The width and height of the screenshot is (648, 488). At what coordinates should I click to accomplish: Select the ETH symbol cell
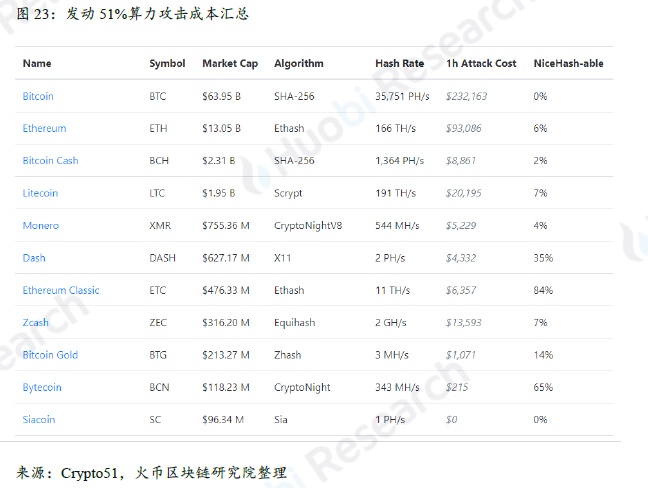[158, 129]
